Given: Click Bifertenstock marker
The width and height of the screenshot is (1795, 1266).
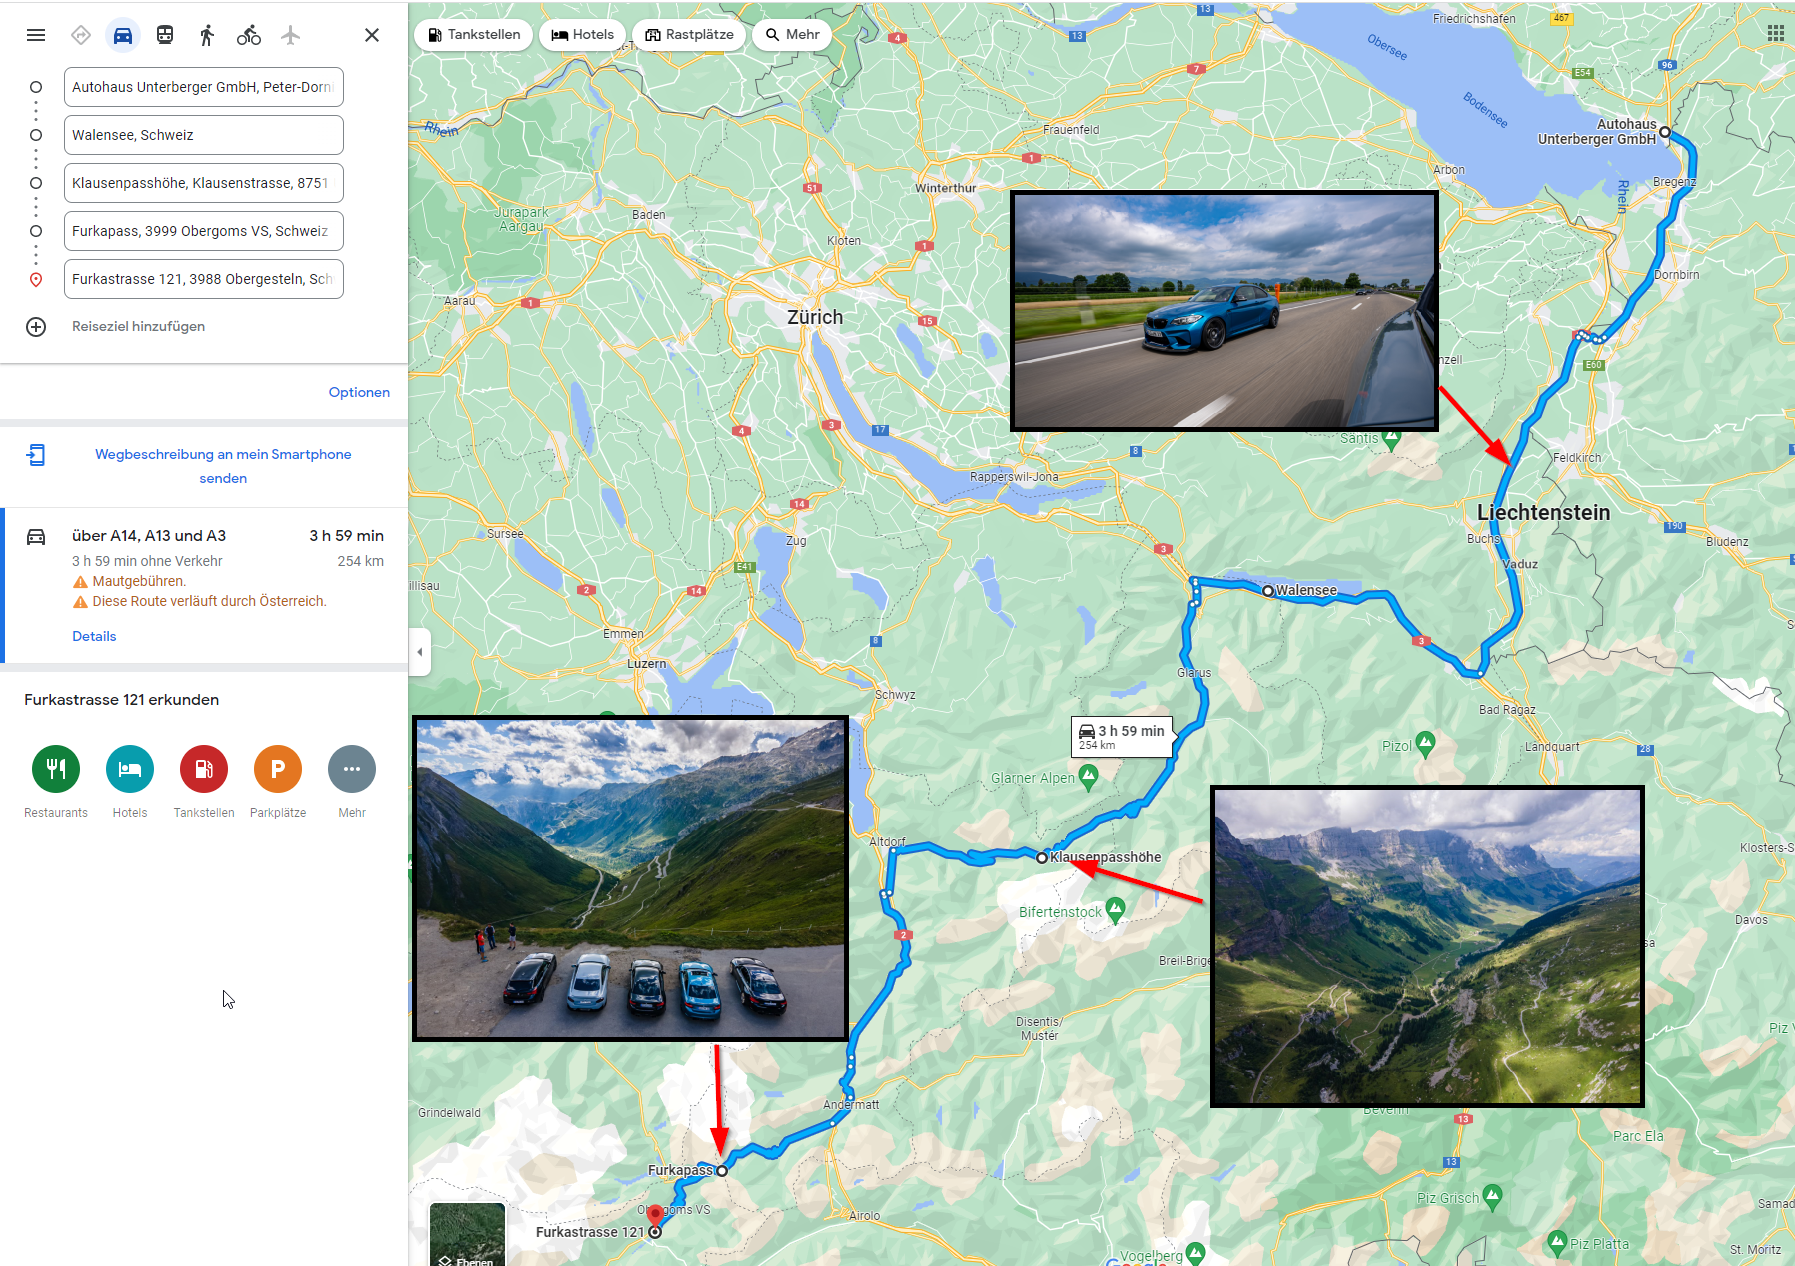Looking at the screenshot, I should [x=1116, y=909].
